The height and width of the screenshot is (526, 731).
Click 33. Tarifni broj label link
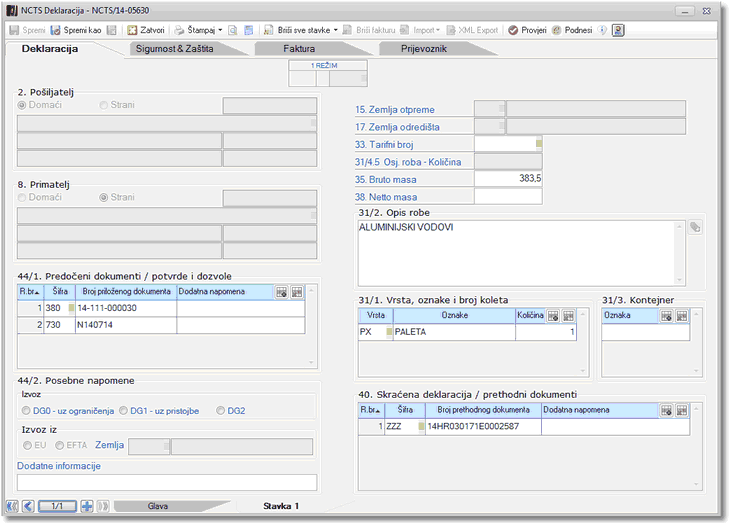[x=384, y=145]
